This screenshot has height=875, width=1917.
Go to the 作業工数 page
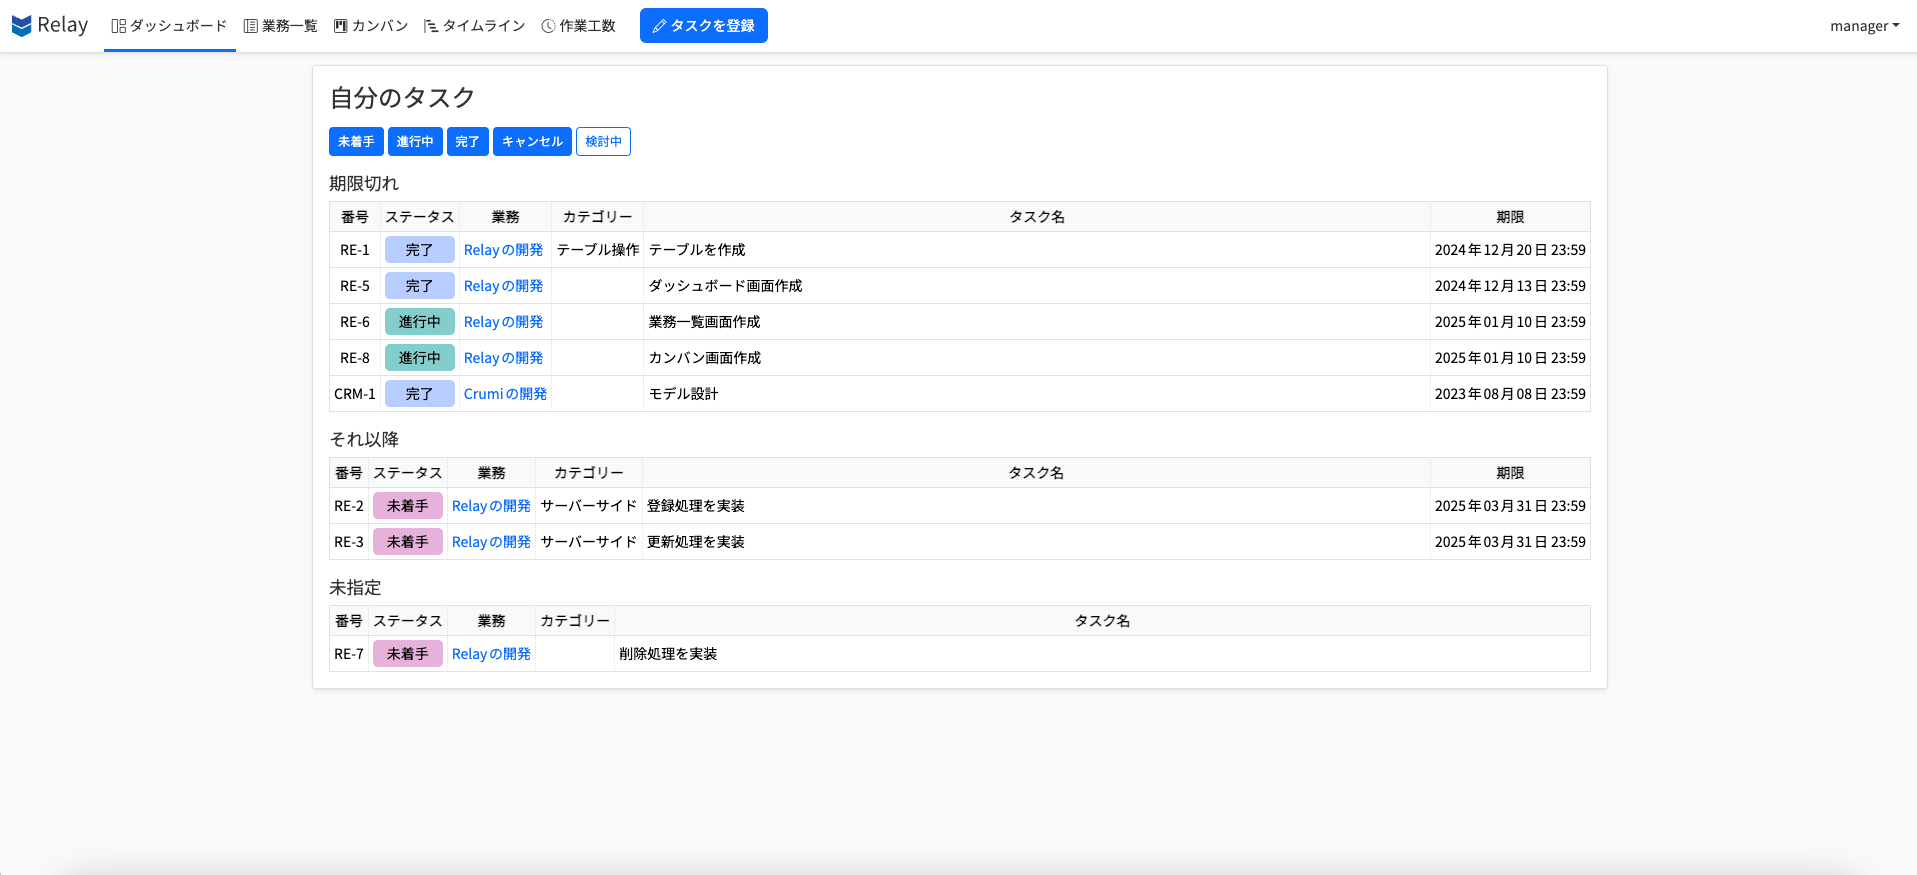pos(578,26)
